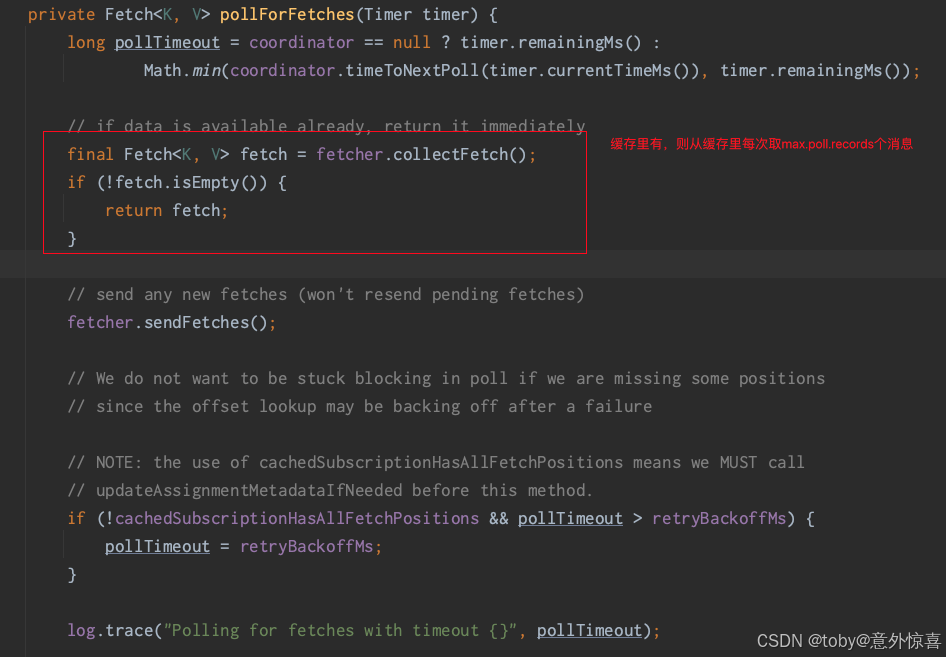Click the 'updateAssignmentMetadataIfNeeded before this method' comment
The image size is (946, 657).
329,490
